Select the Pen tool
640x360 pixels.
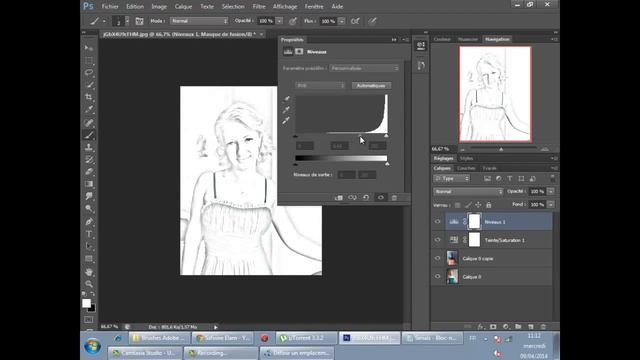point(89,222)
